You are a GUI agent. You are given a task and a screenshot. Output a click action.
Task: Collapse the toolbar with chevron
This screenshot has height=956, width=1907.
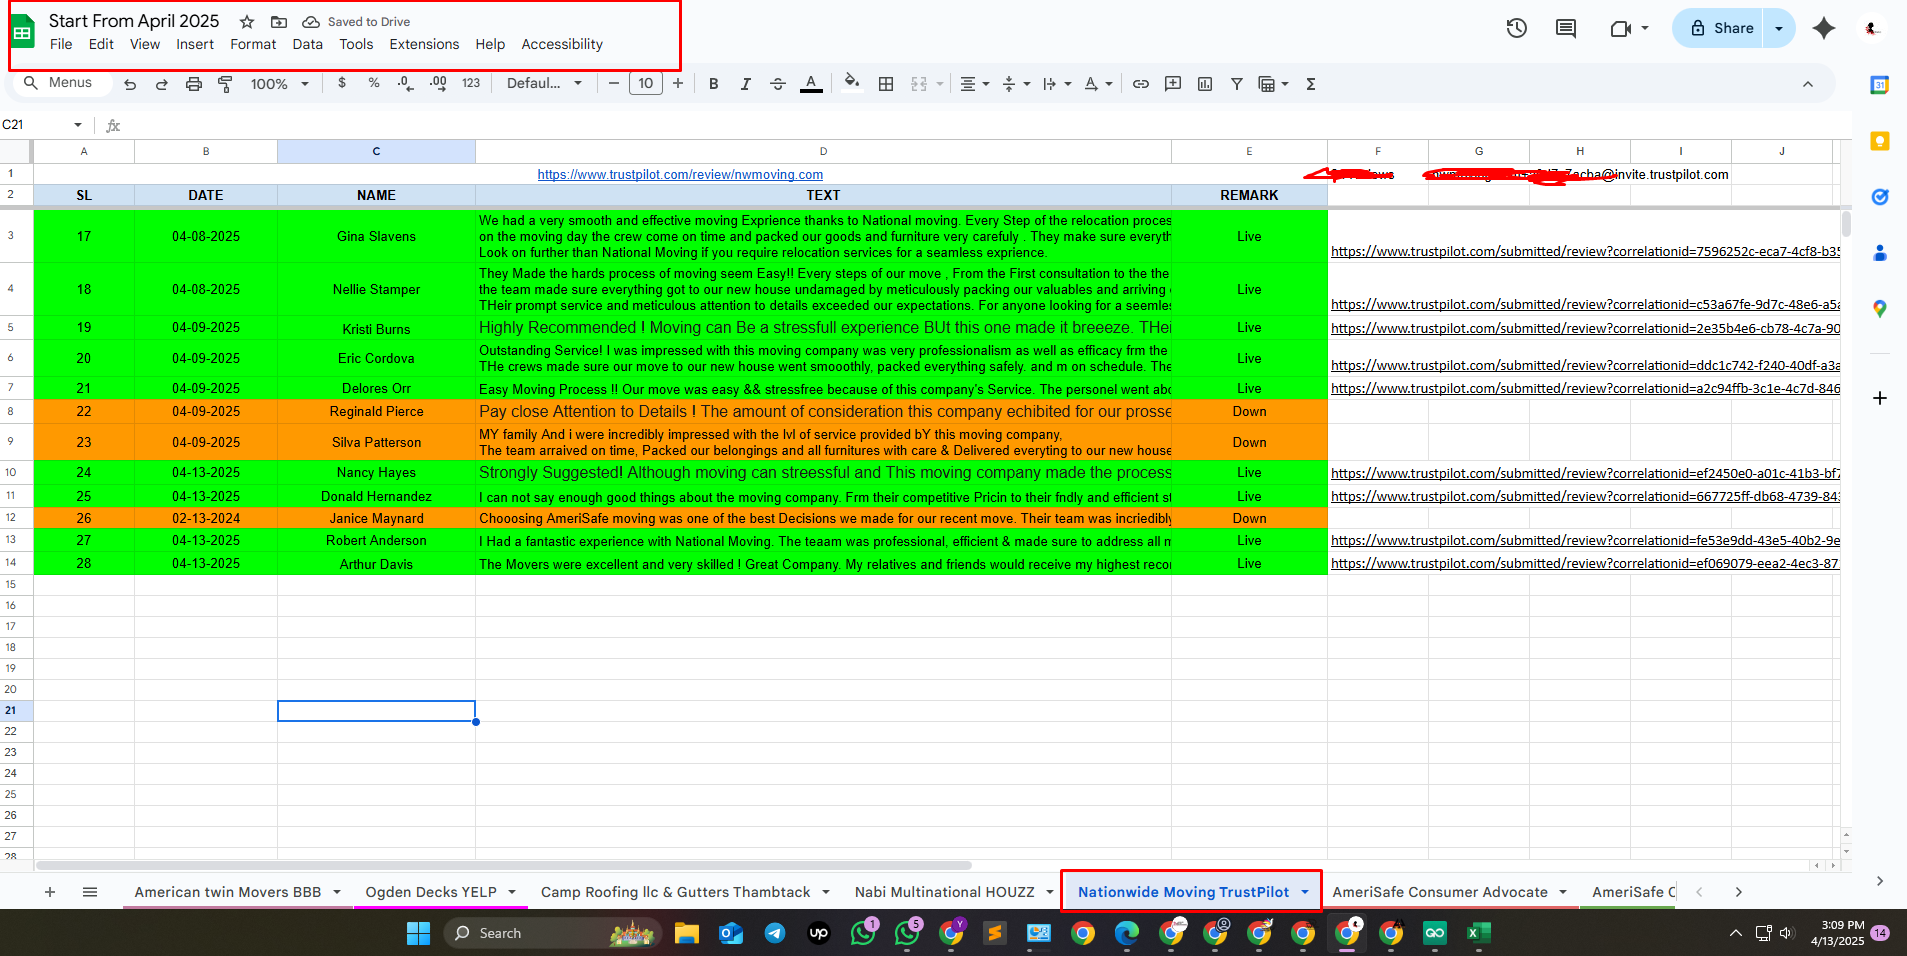(1808, 84)
